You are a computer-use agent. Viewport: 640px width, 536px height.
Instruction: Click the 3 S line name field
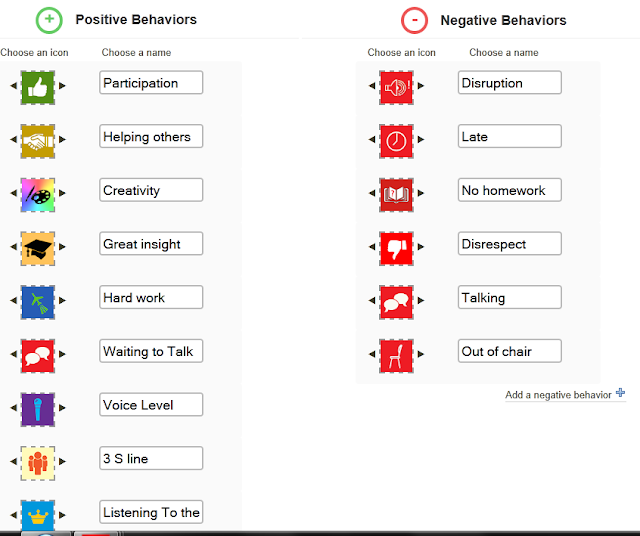point(151,458)
